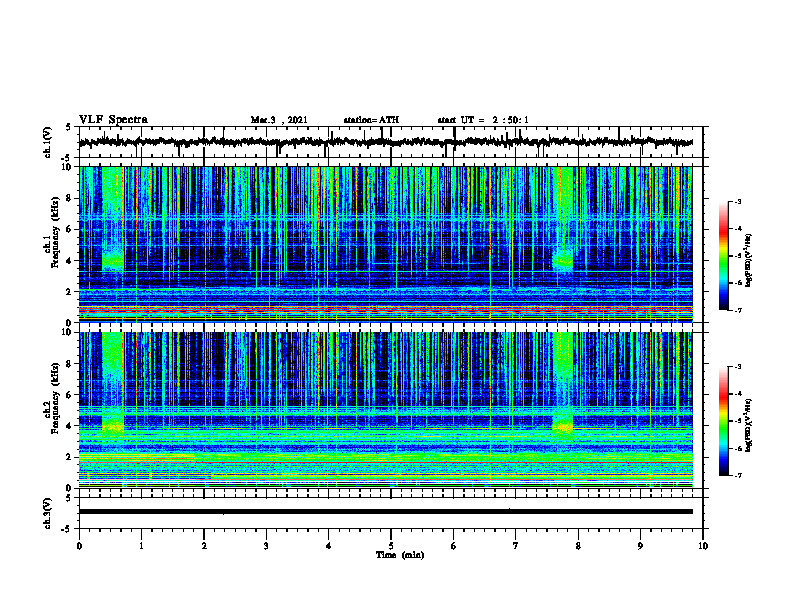Image resolution: width=792 pixels, height=612 pixels.
Task: Click time axis tick label "1"
Action: click(141, 546)
